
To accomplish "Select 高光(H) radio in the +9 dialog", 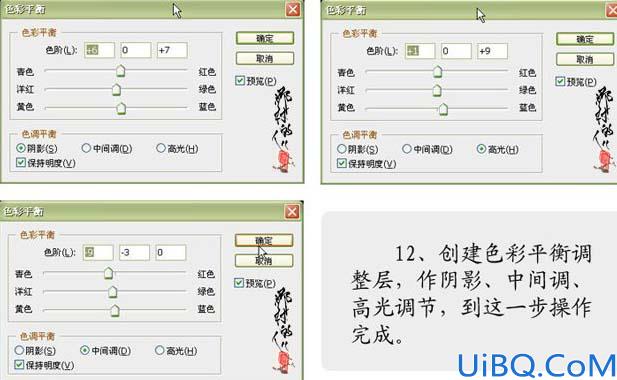I will [x=481, y=149].
